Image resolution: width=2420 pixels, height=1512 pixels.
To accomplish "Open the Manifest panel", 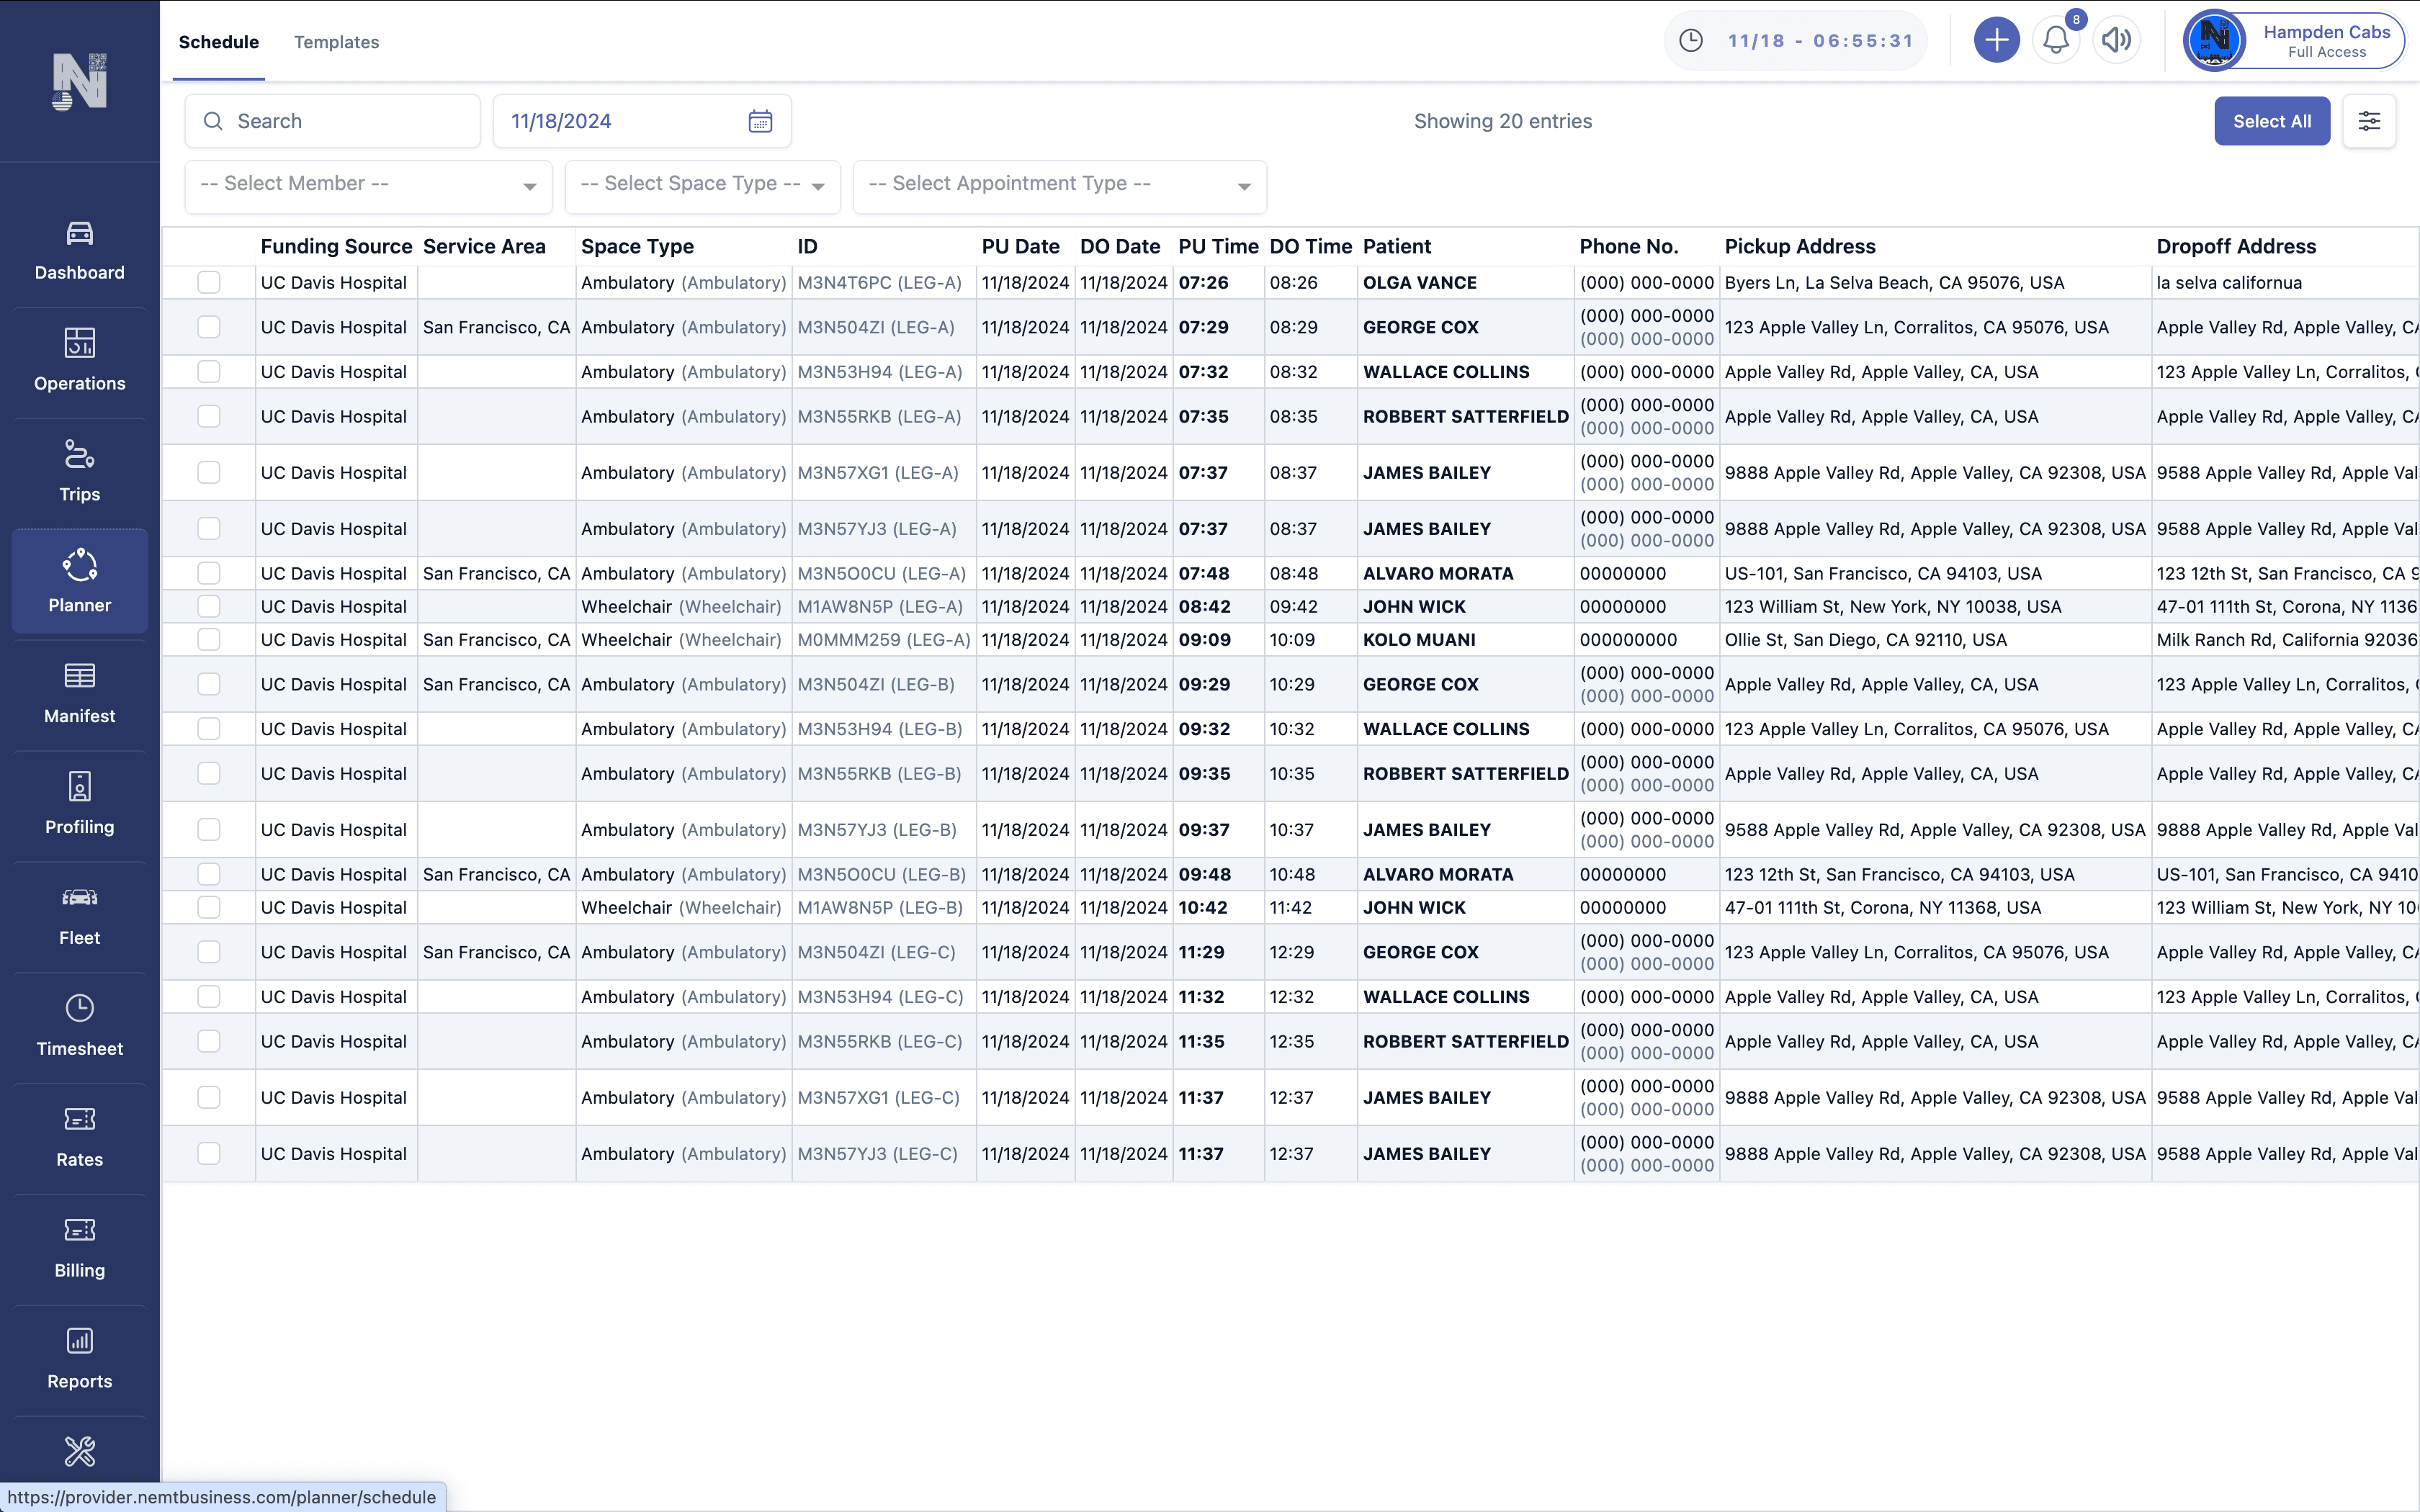I will point(80,691).
